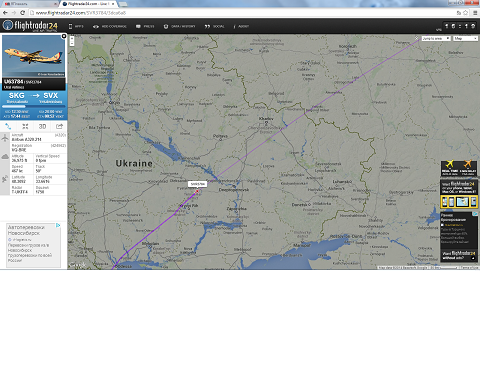Click the Aircraft type Airbus A320 text
The width and height of the screenshot is (480, 372).
[26, 139]
